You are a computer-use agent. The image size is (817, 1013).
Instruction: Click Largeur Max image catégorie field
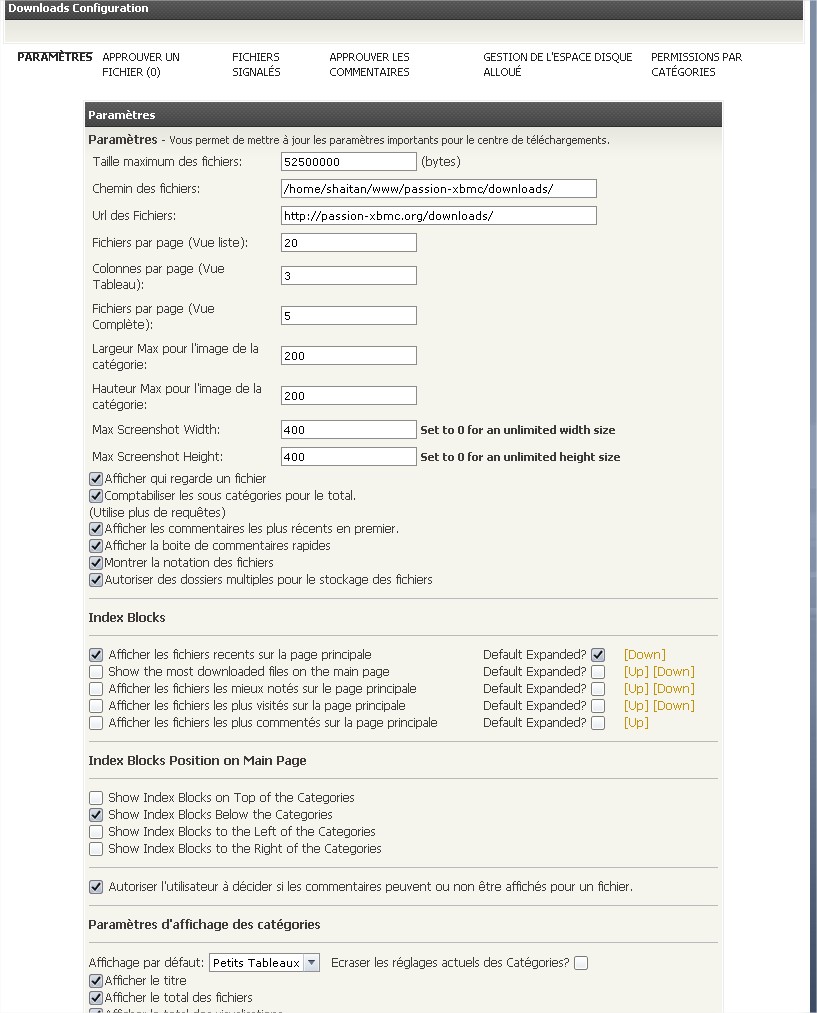click(349, 356)
